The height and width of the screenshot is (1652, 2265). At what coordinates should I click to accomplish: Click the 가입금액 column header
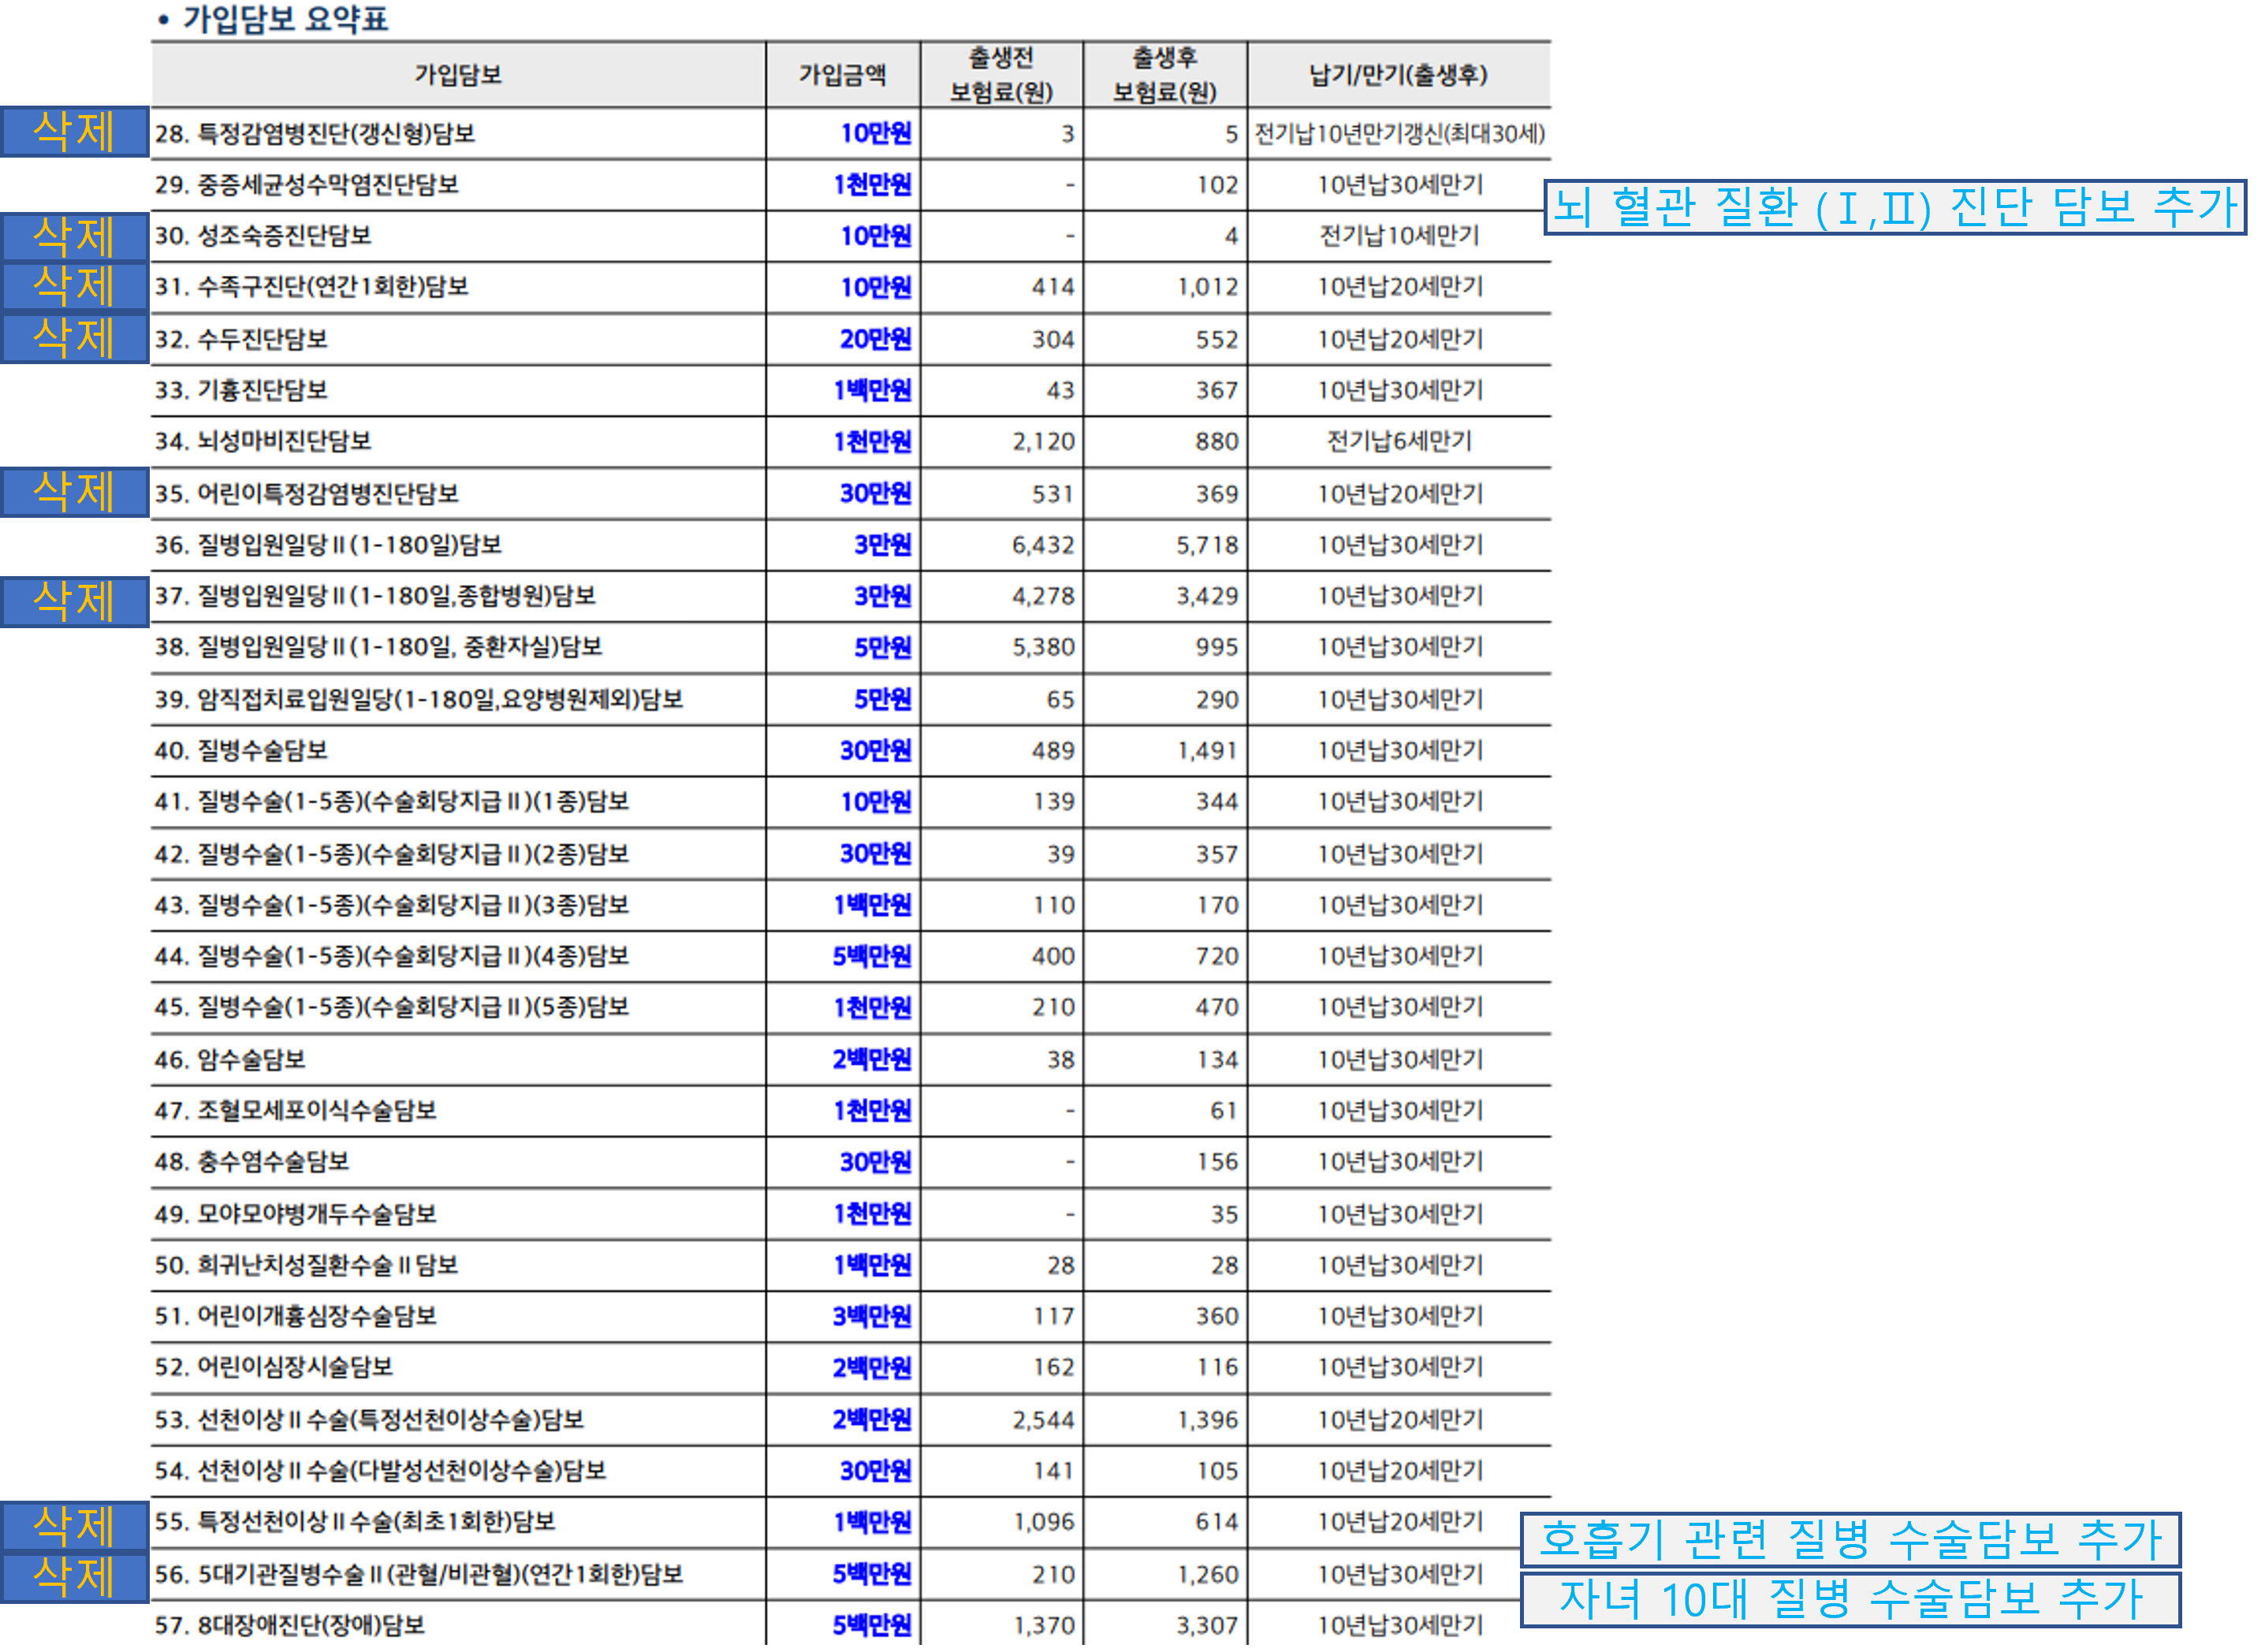842,75
